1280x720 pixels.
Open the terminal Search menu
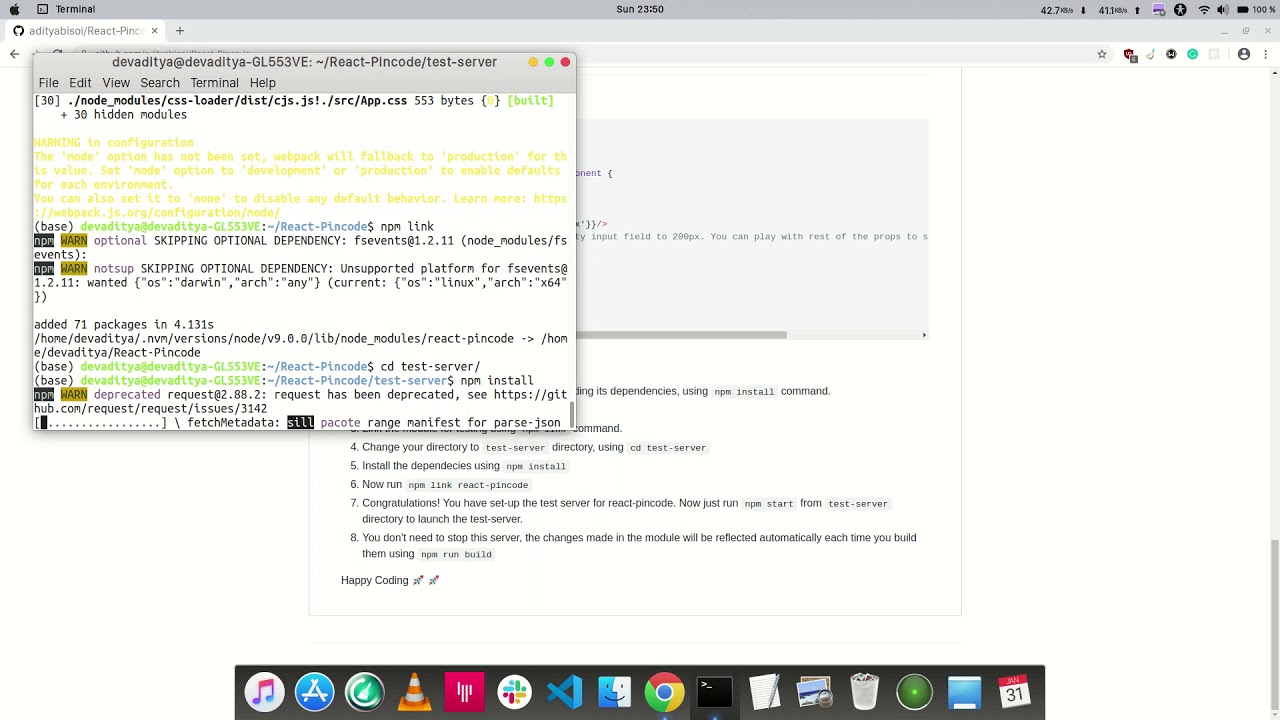(160, 83)
